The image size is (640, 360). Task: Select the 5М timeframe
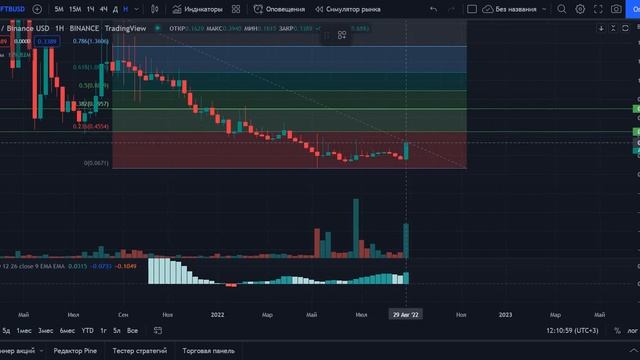59,9
